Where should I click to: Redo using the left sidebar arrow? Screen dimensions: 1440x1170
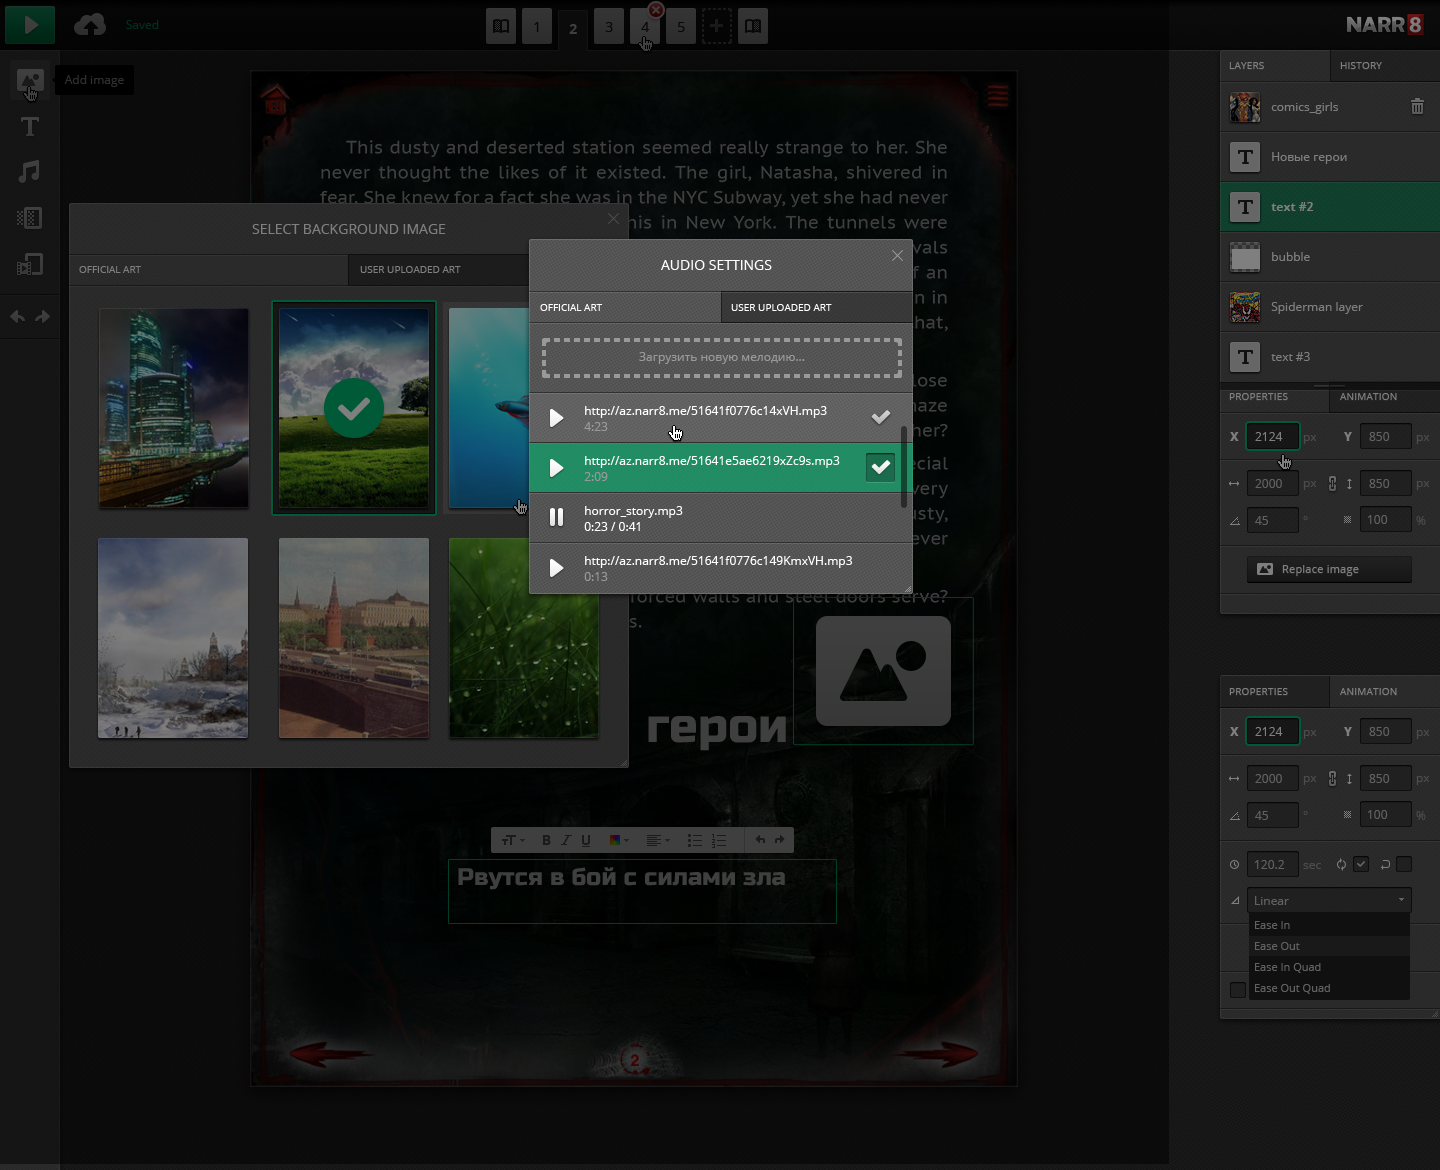tap(42, 317)
